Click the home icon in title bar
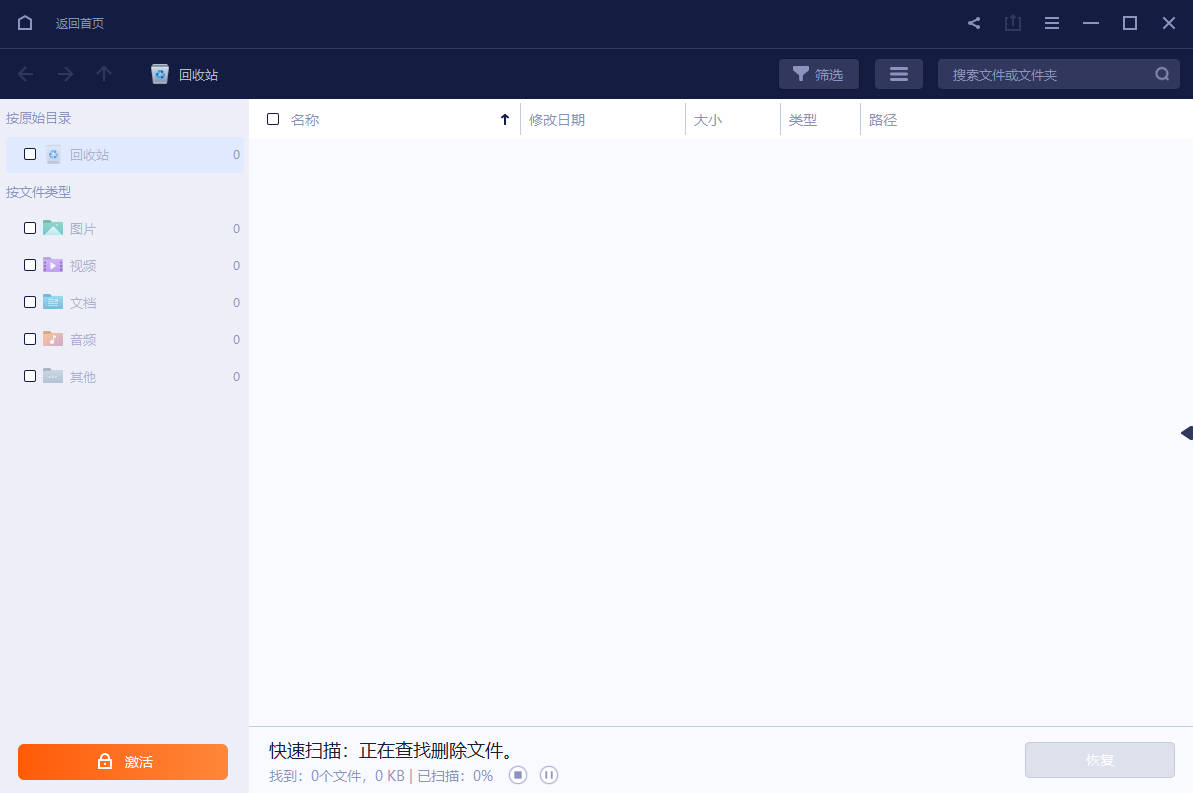This screenshot has height=793, width=1193. [x=25, y=23]
